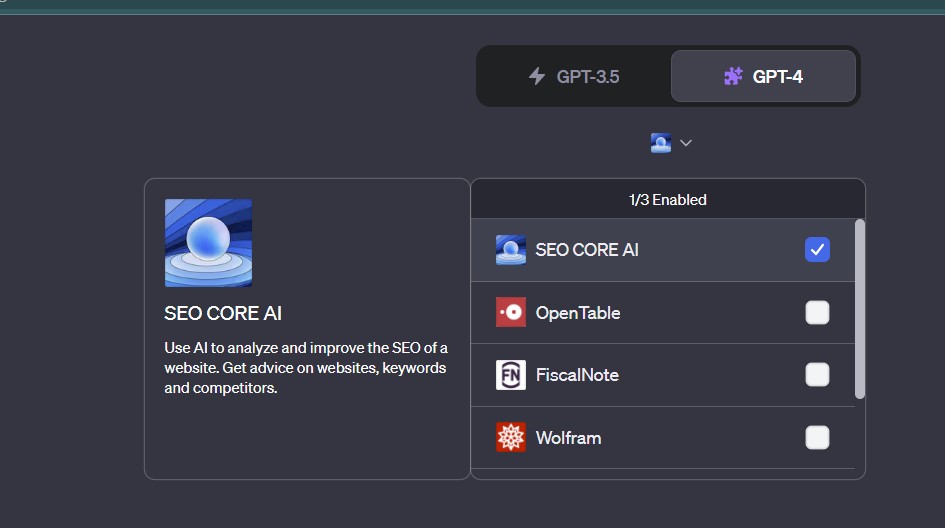The width and height of the screenshot is (945, 528).
Task: Click the purple puzzle piece plugin icon
Action: (x=733, y=77)
